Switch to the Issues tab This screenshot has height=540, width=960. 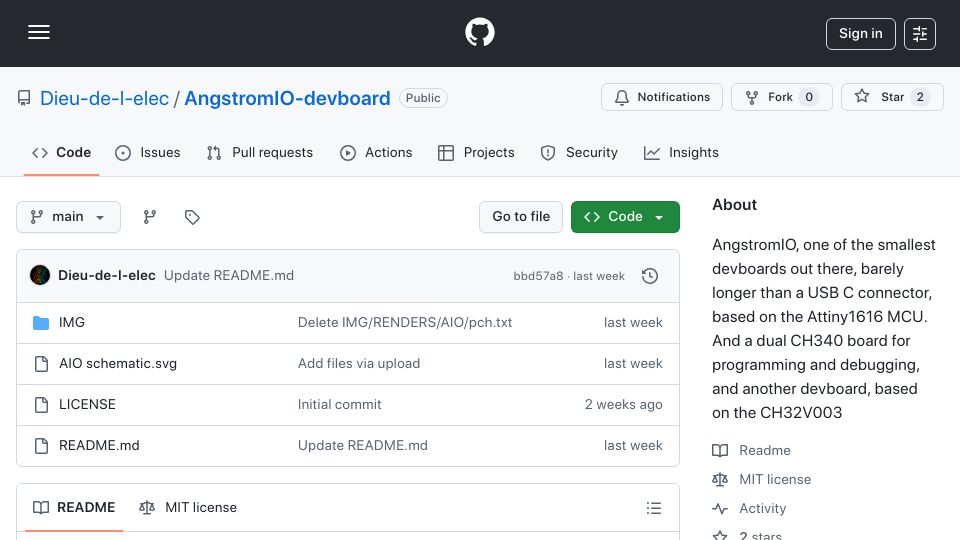(x=148, y=152)
